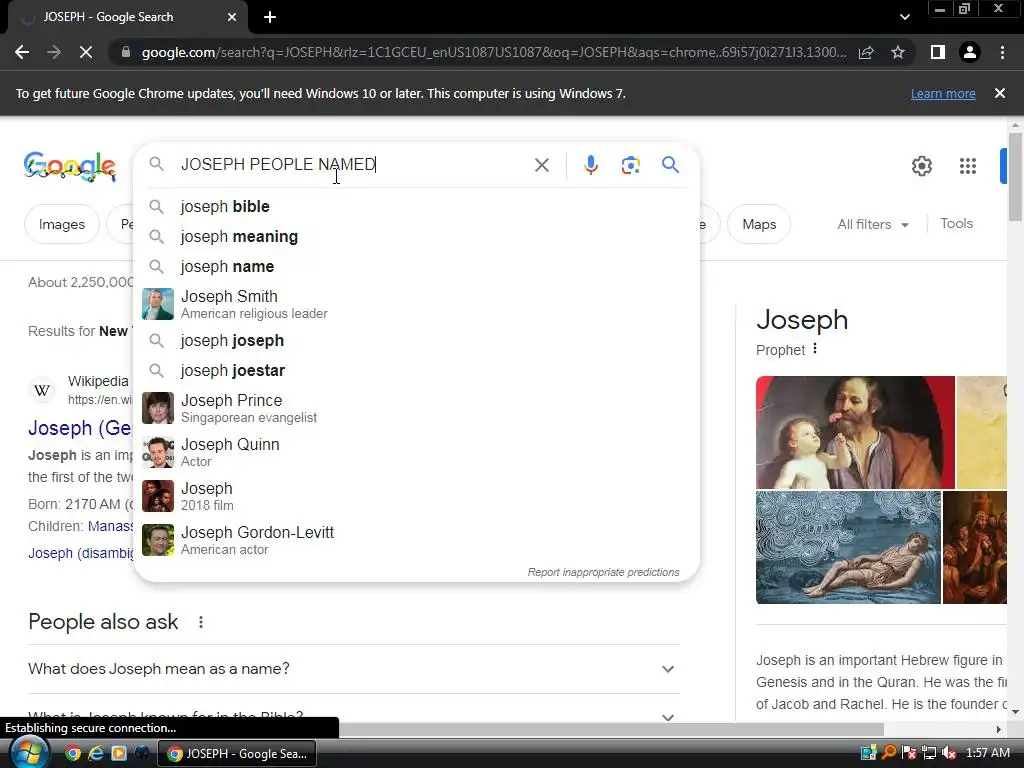This screenshot has height=768, width=1024.
Task: Open the Windows Start button
Action: pos(29,752)
